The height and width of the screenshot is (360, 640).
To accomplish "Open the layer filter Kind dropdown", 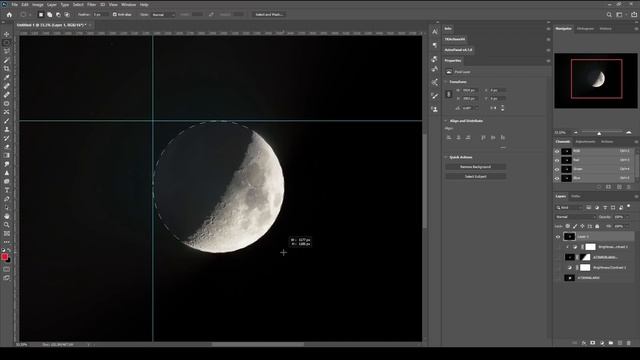I will click(x=569, y=207).
